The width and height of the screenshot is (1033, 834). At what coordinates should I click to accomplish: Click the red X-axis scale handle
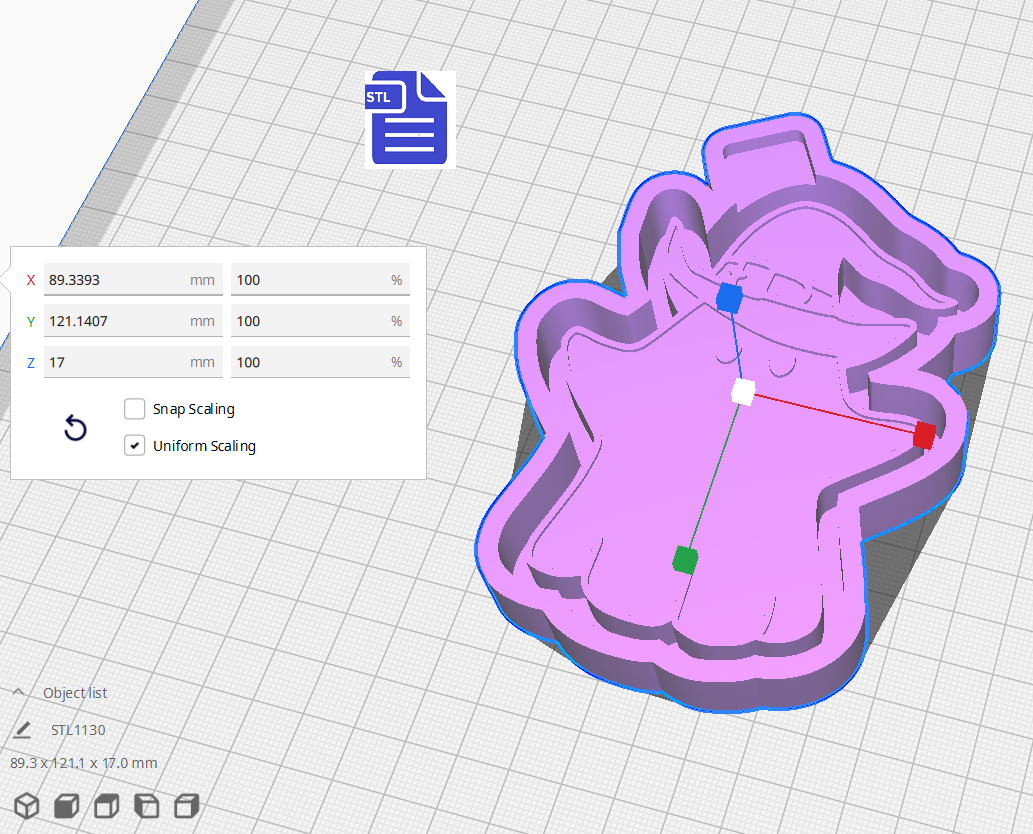(x=922, y=435)
